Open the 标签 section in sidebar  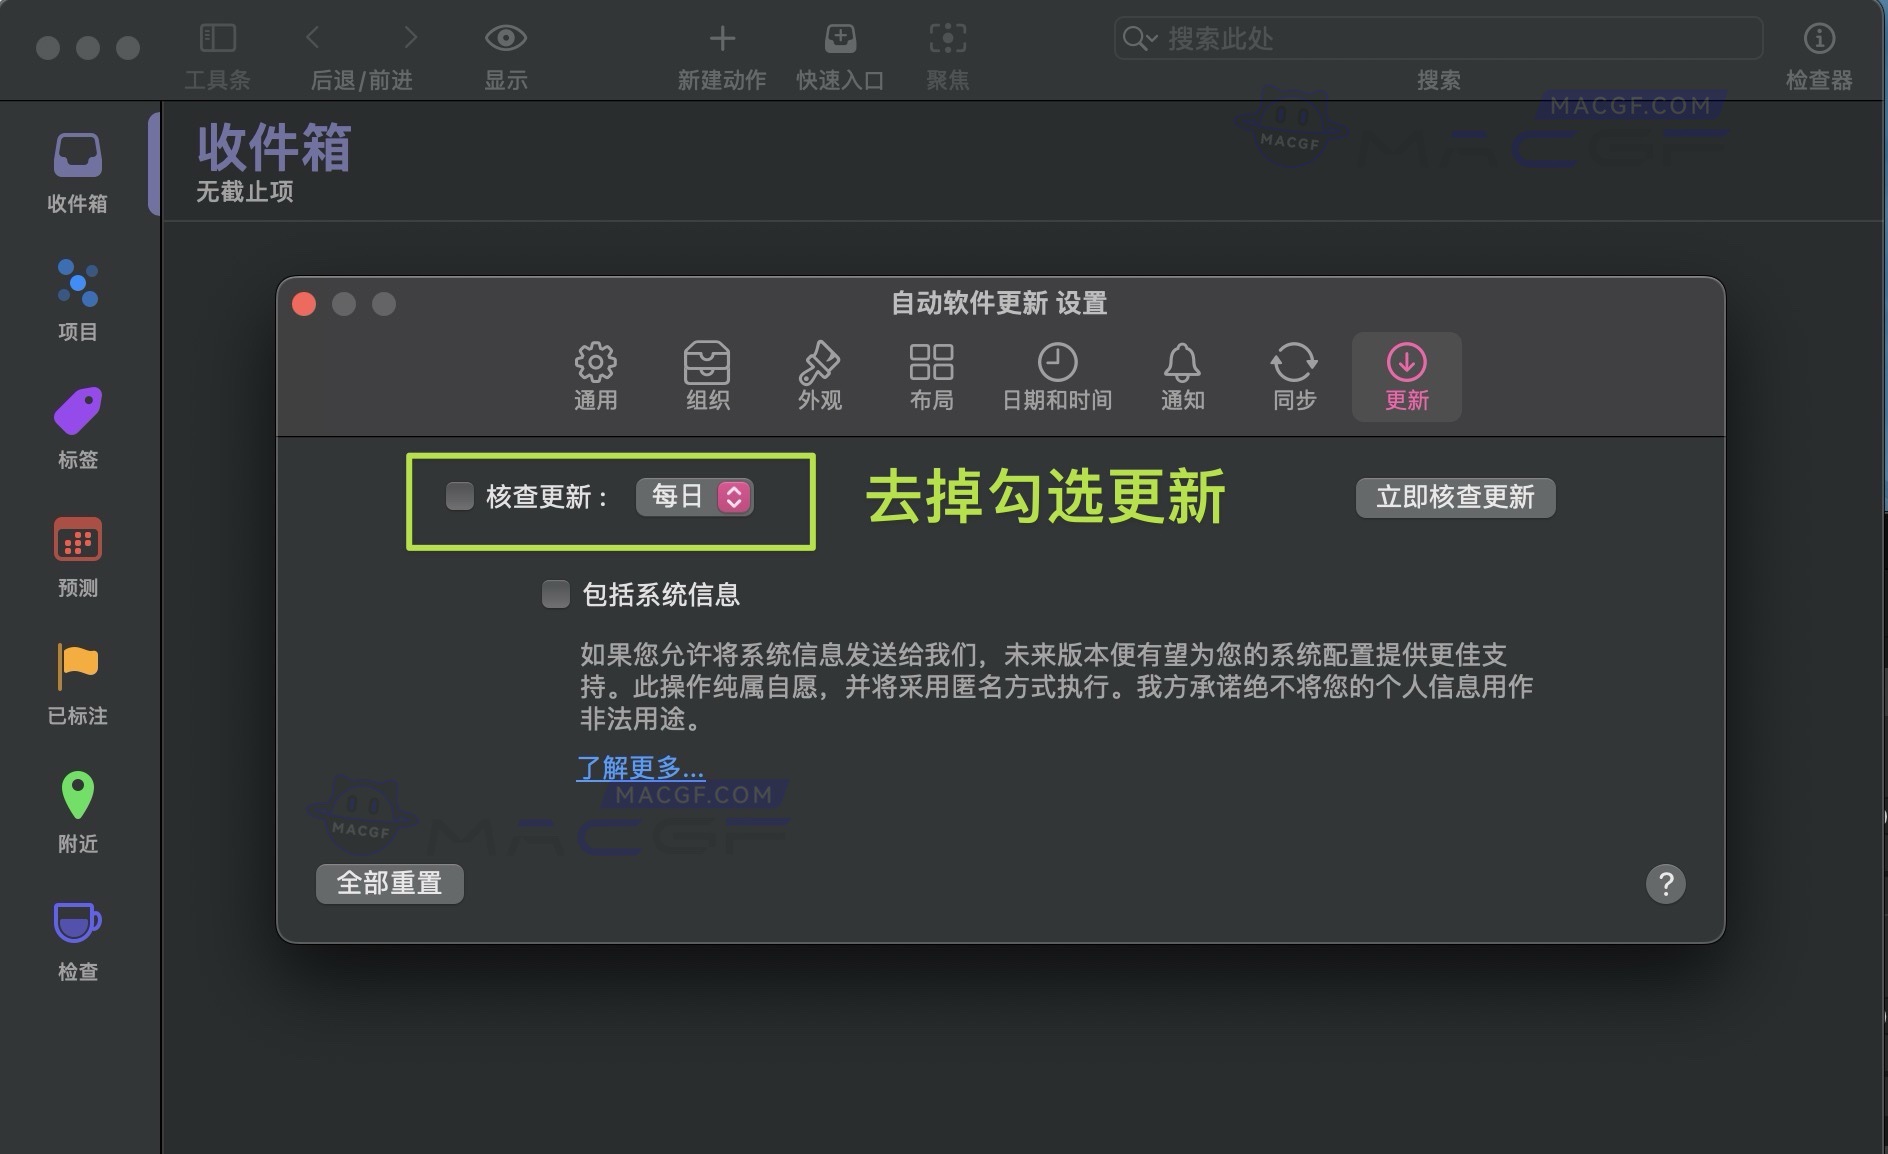pos(77,421)
